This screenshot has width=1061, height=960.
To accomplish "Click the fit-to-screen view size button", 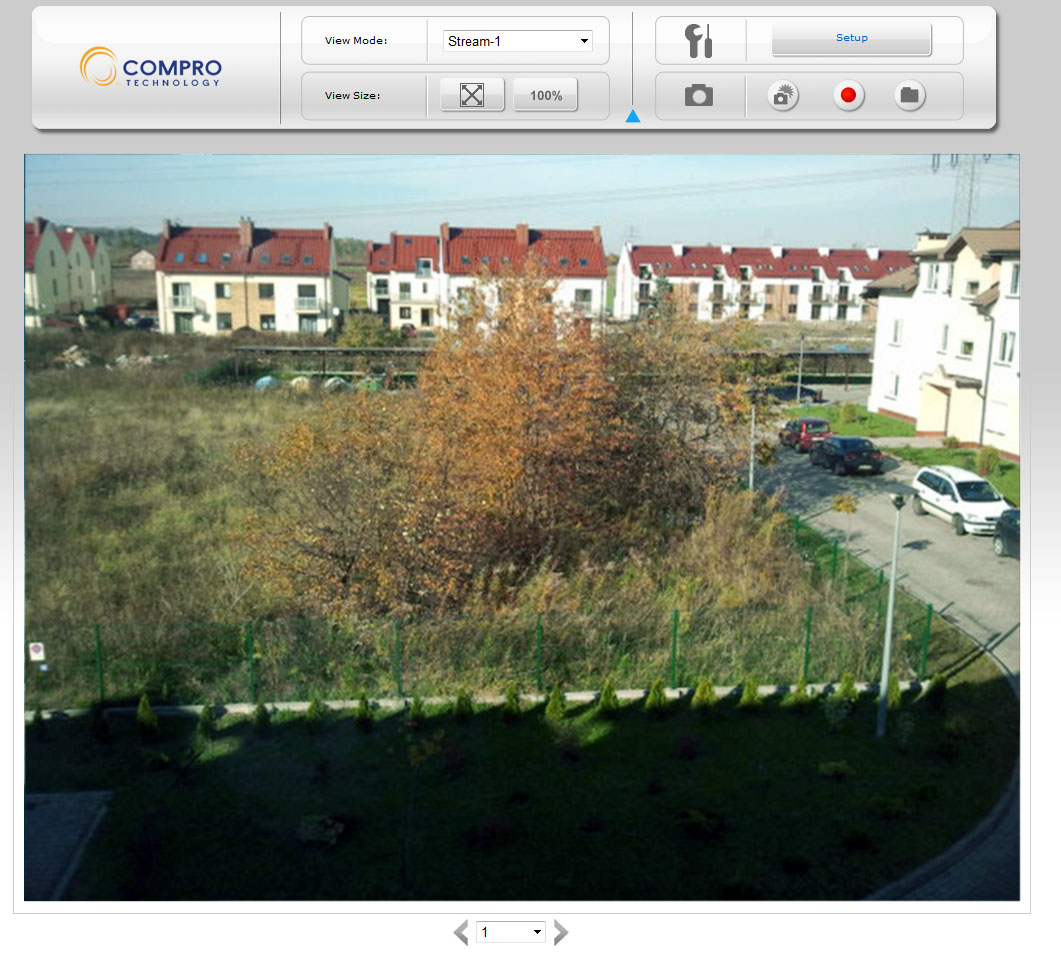I will (x=472, y=95).
